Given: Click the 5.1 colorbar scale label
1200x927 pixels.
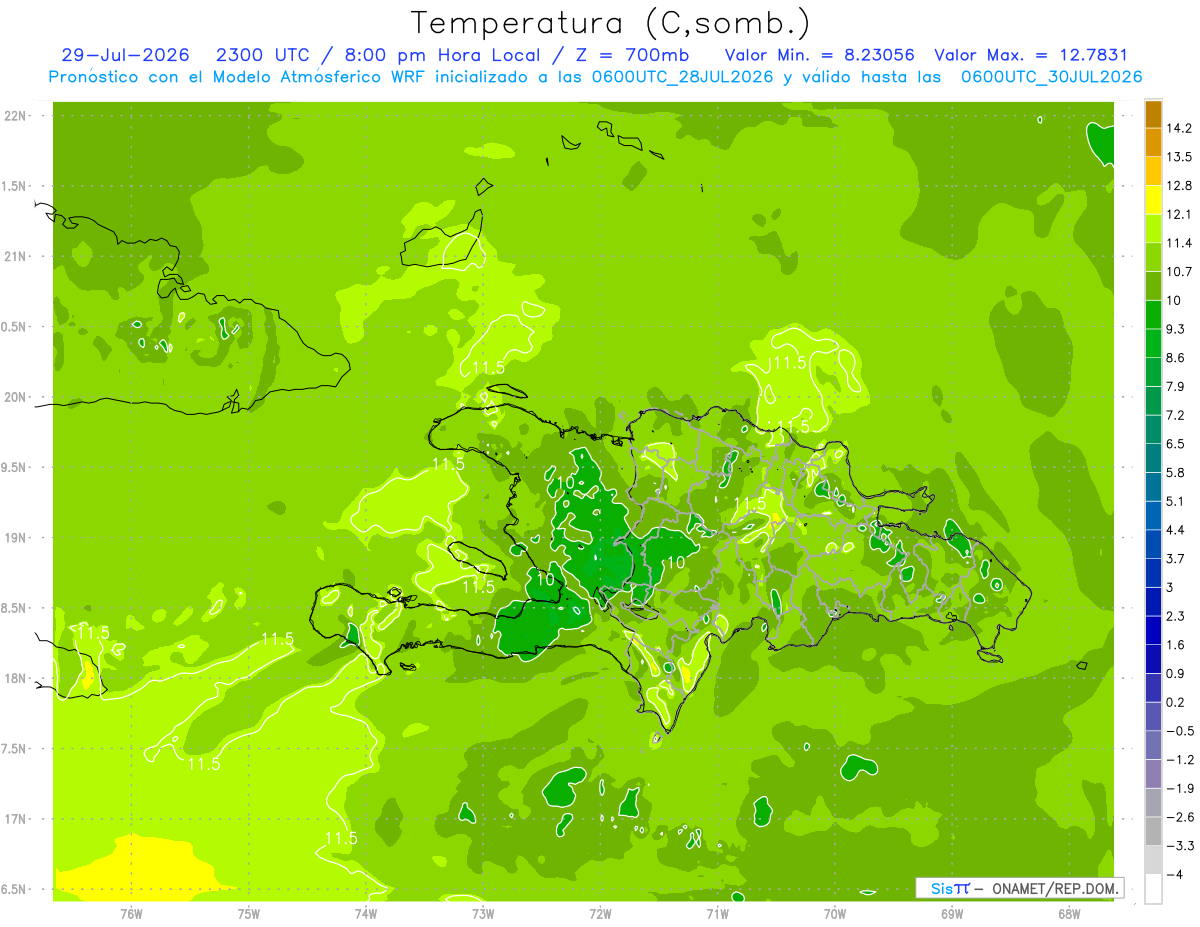Looking at the screenshot, I should point(1177,500).
